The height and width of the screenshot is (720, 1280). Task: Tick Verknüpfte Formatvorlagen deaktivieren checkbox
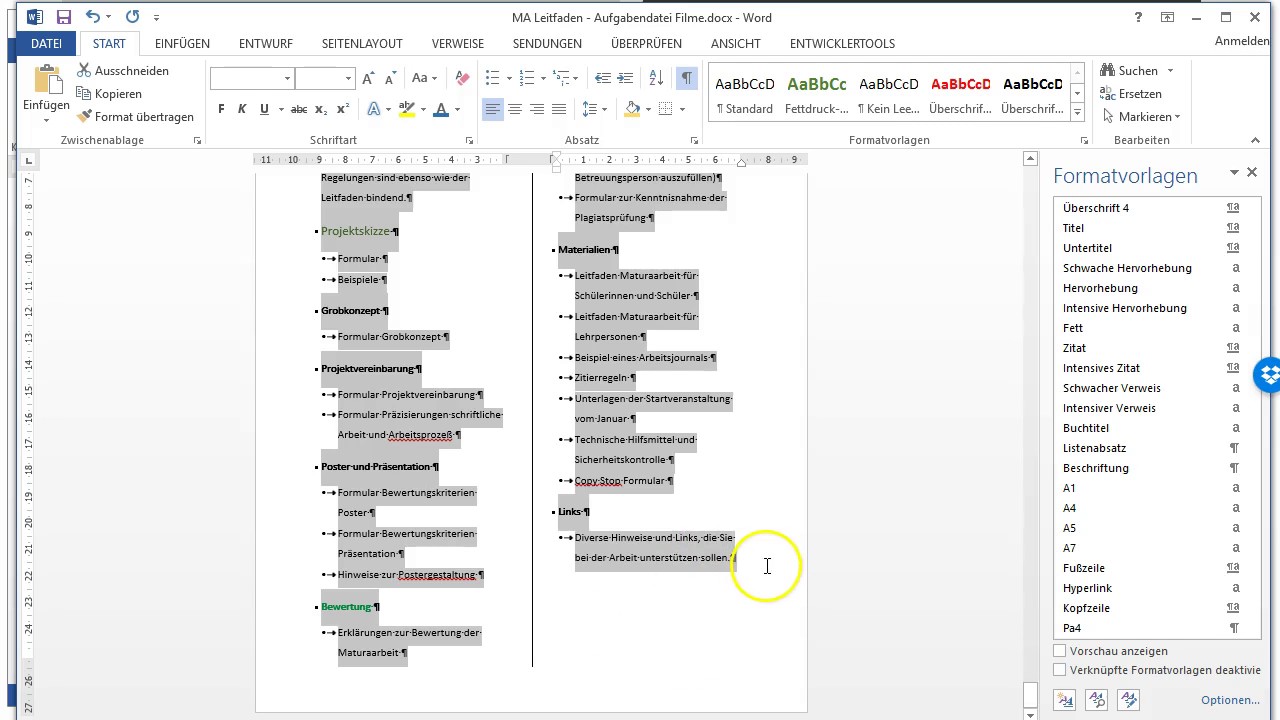click(1060, 670)
